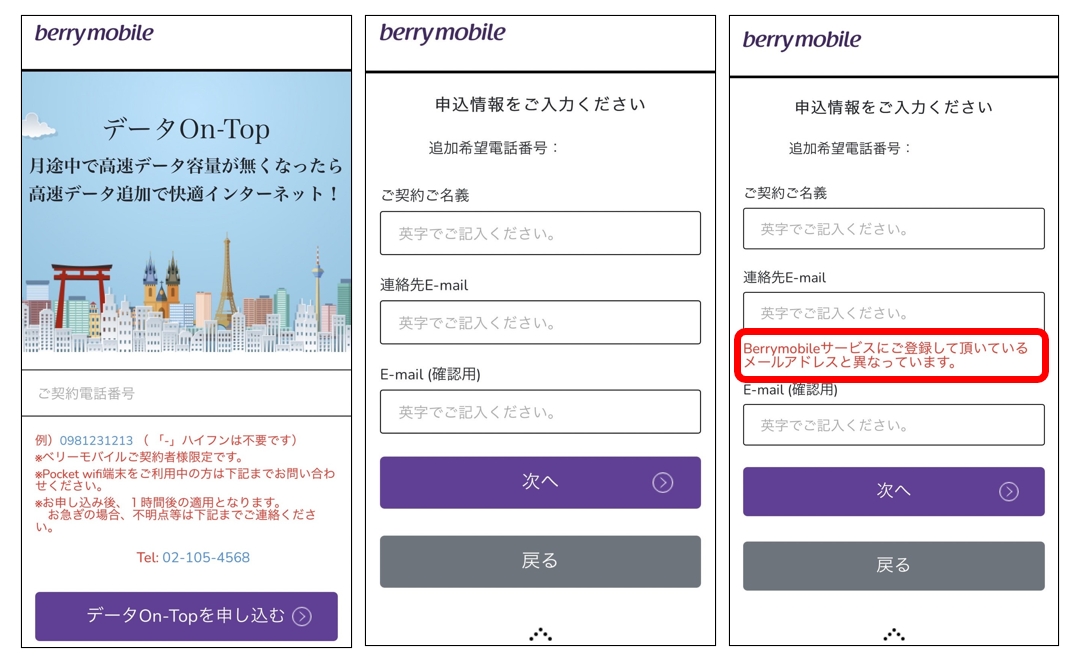Click dotted triangle icon at right screen bottom
The width and height of the screenshot is (1083, 659).
894,633
